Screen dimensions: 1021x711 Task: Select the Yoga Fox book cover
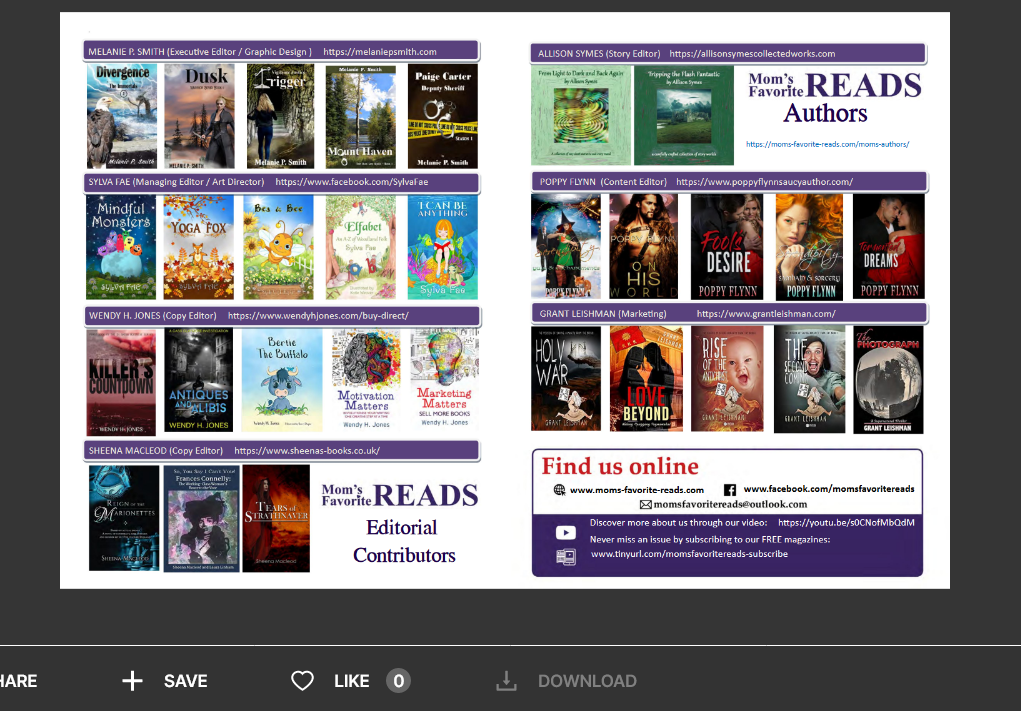tap(198, 247)
